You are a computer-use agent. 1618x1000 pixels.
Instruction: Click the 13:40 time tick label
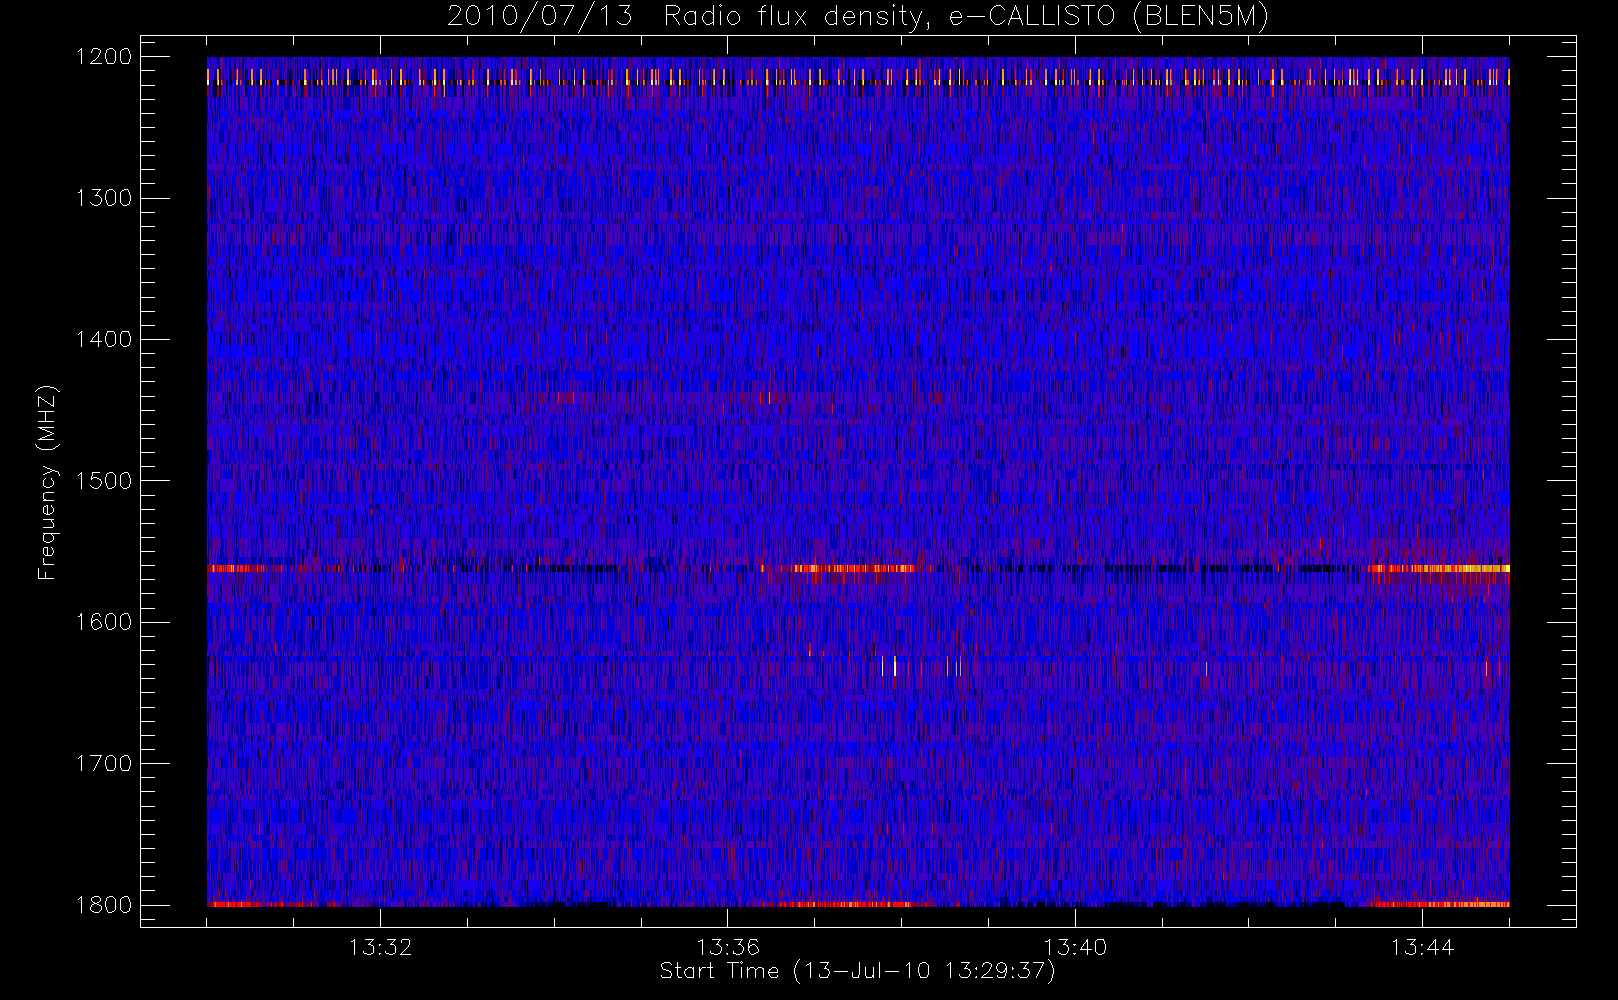pos(1075,947)
